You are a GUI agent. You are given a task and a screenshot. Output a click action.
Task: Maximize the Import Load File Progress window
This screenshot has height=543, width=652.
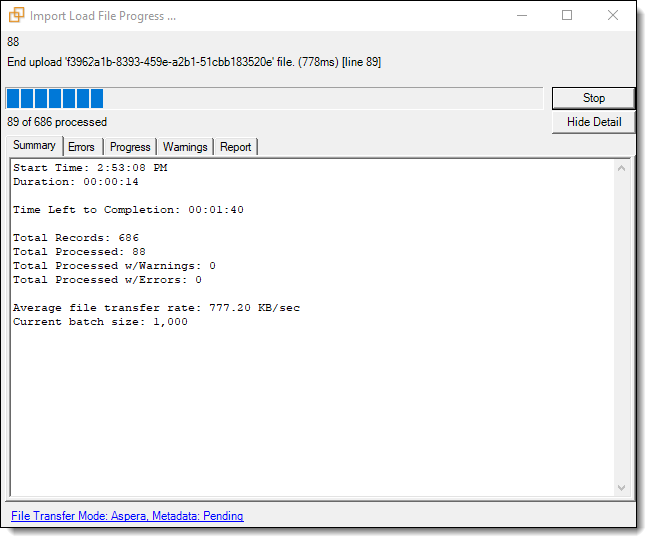567,16
